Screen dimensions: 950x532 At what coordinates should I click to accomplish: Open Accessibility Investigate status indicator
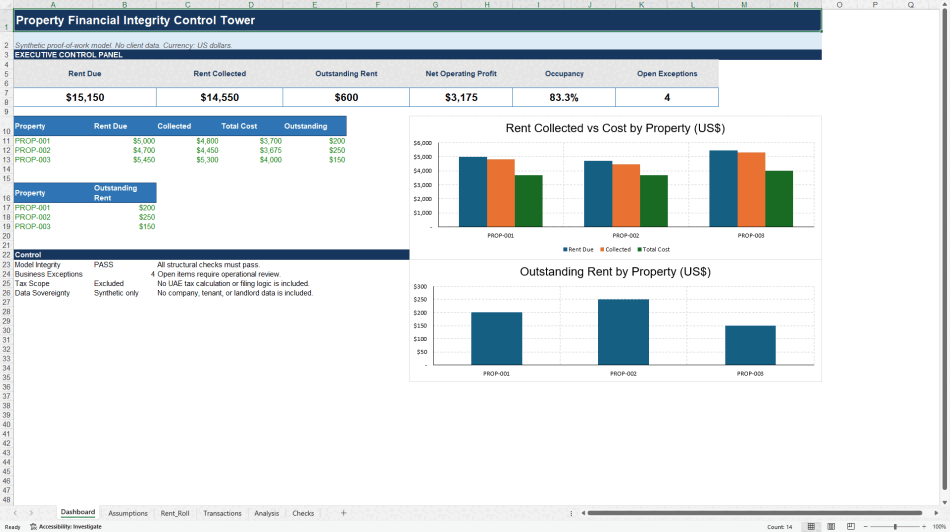66,527
